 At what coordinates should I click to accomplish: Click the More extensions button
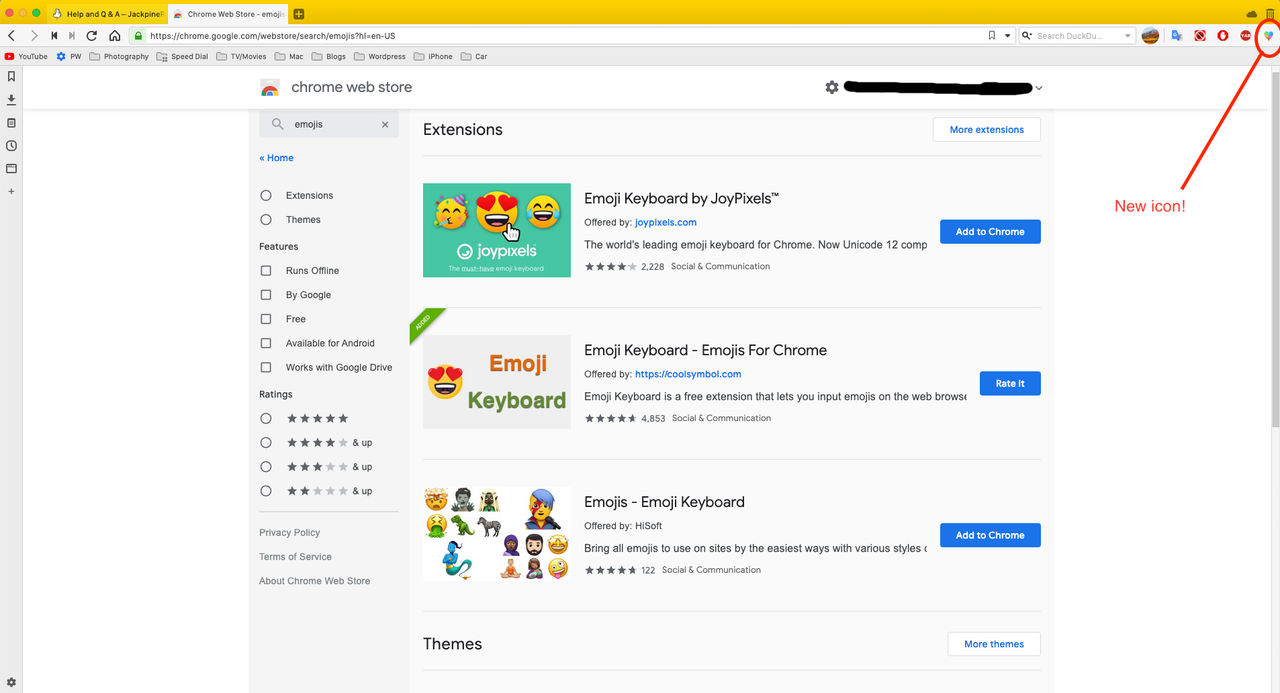pyautogui.click(x=986, y=130)
